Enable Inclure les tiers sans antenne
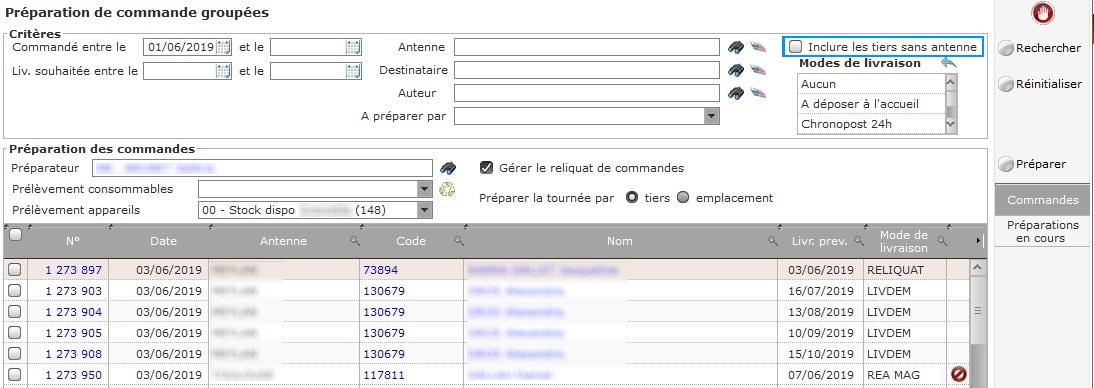The image size is (1094, 388). (795, 47)
